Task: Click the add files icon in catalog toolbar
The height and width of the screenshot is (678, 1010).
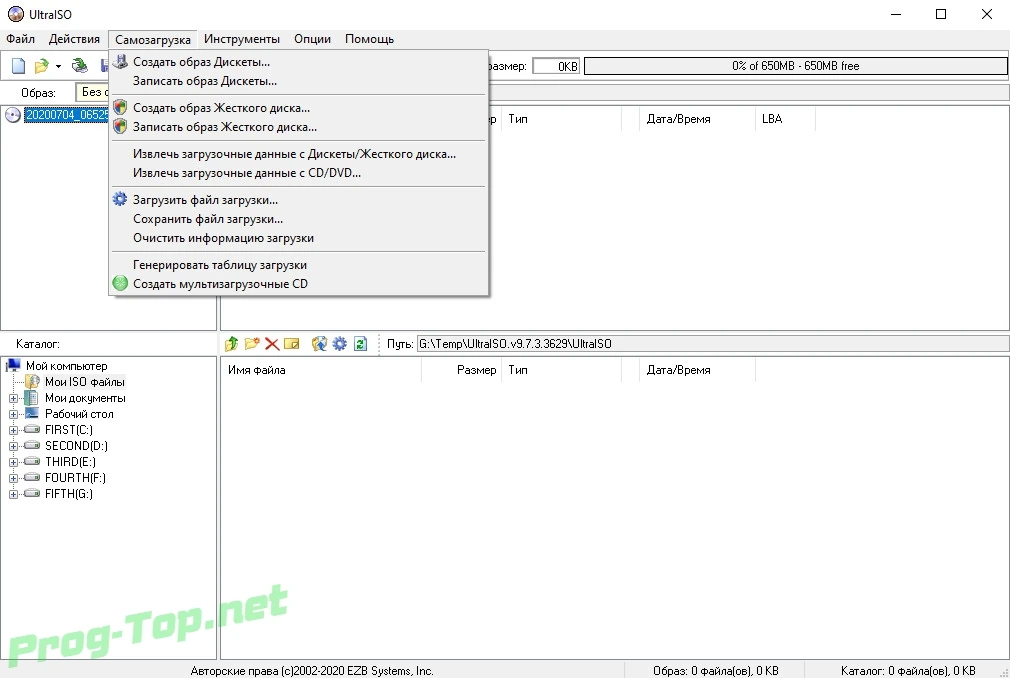Action: (319, 344)
